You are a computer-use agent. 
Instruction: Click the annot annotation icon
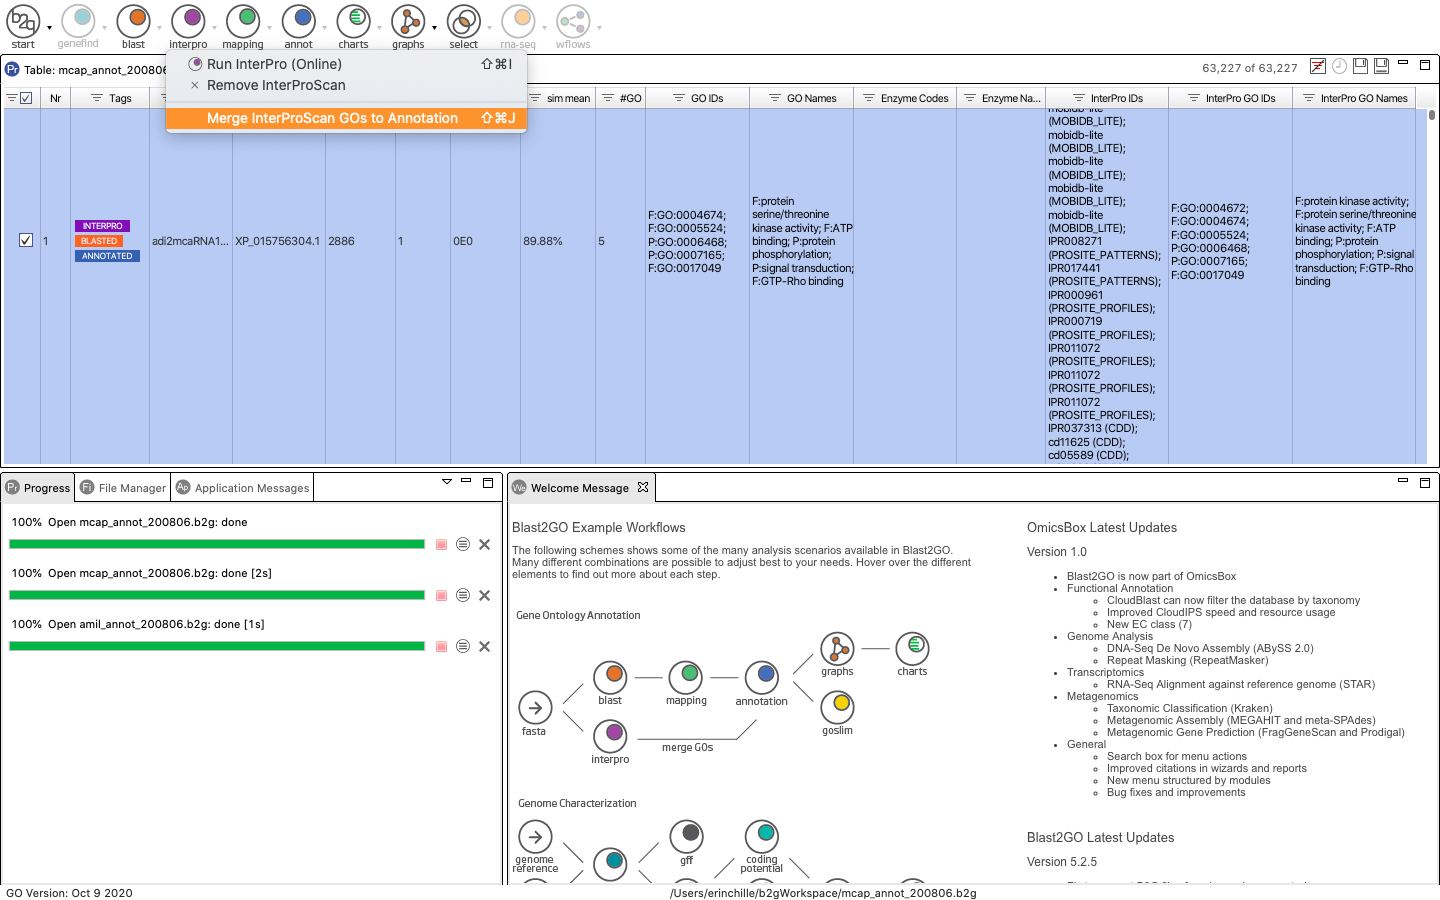click(298, 21)
